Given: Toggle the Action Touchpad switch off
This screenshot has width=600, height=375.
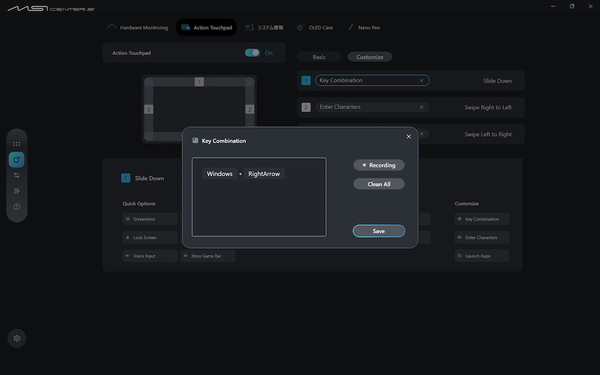Looking at the screenshot, I should tap(252, 53).
